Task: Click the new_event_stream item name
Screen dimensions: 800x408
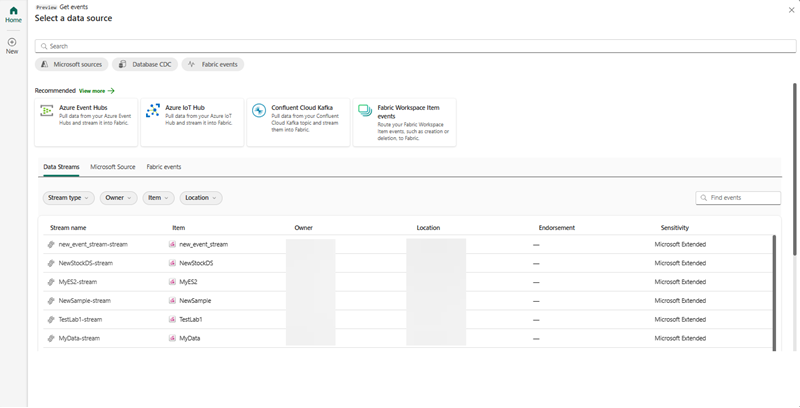Action: tap(204, 245)
